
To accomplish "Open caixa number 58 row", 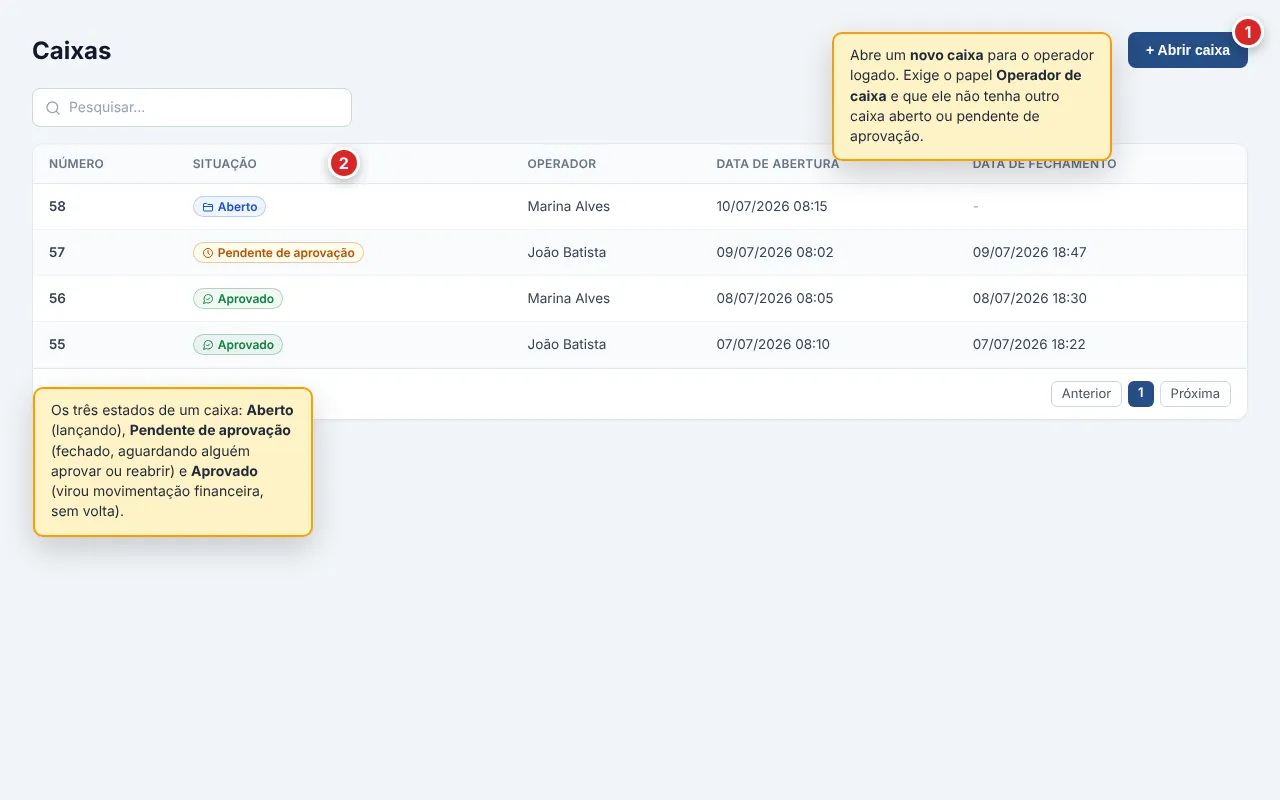I will click(640, 207).
